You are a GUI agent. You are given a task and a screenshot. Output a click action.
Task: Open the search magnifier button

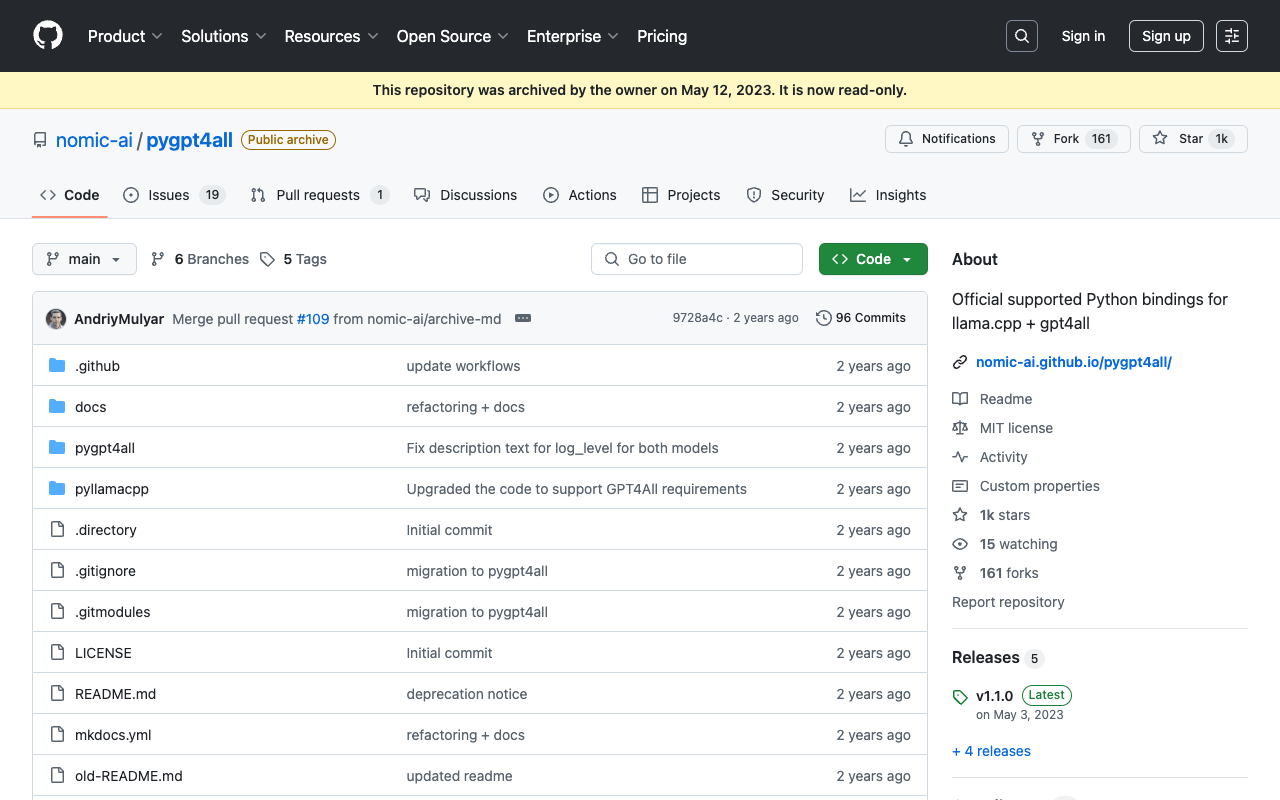pyautogui.click(x=1022, y=36)
